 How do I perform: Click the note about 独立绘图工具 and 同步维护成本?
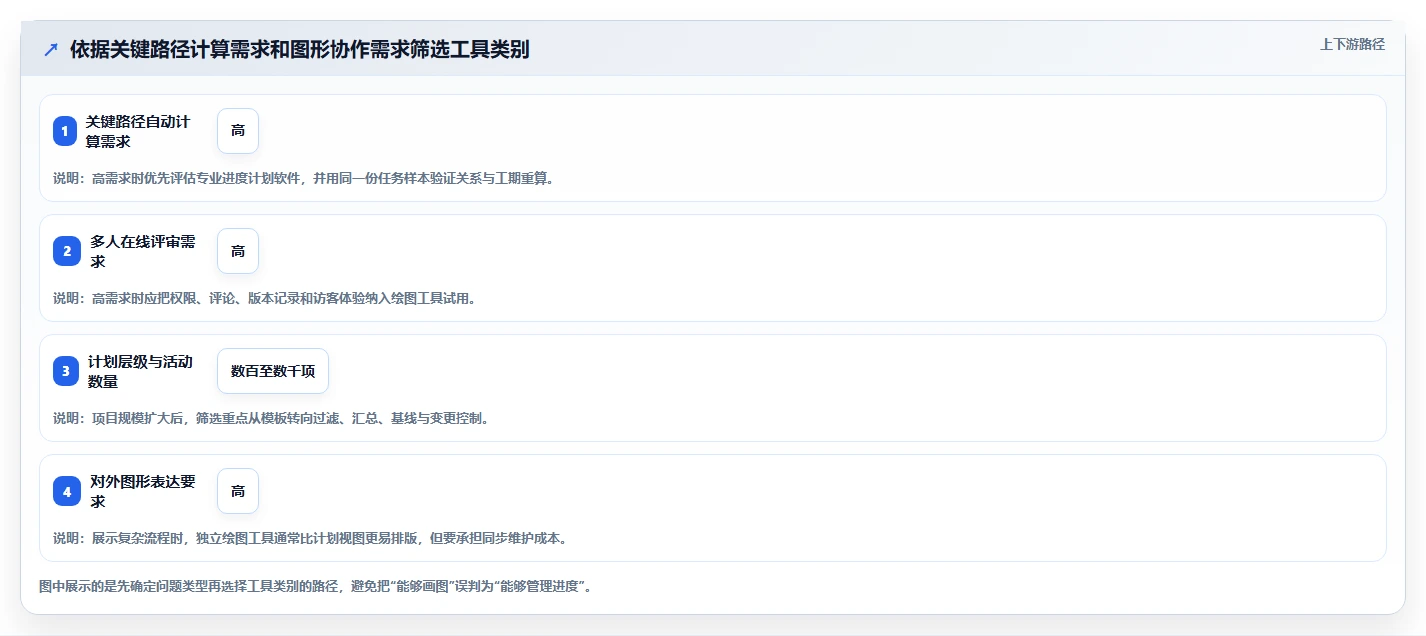[x=310, y=538]
